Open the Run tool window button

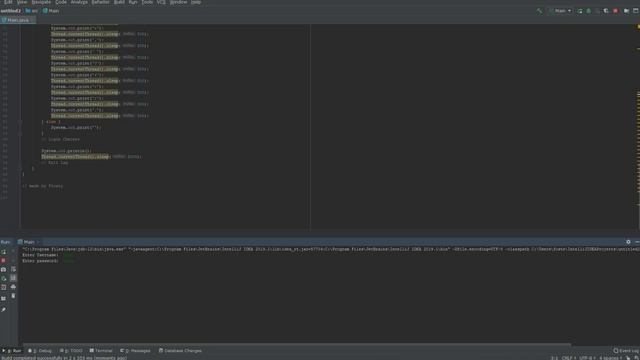tap(12, 351)
